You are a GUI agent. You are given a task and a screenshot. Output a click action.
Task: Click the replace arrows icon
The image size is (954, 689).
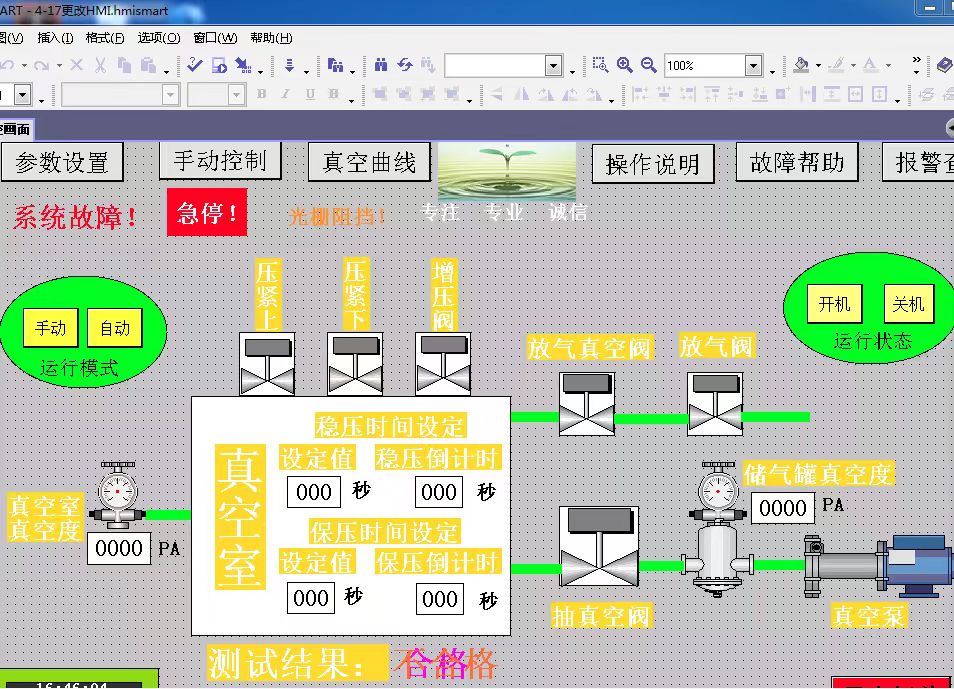pos(405,65)
